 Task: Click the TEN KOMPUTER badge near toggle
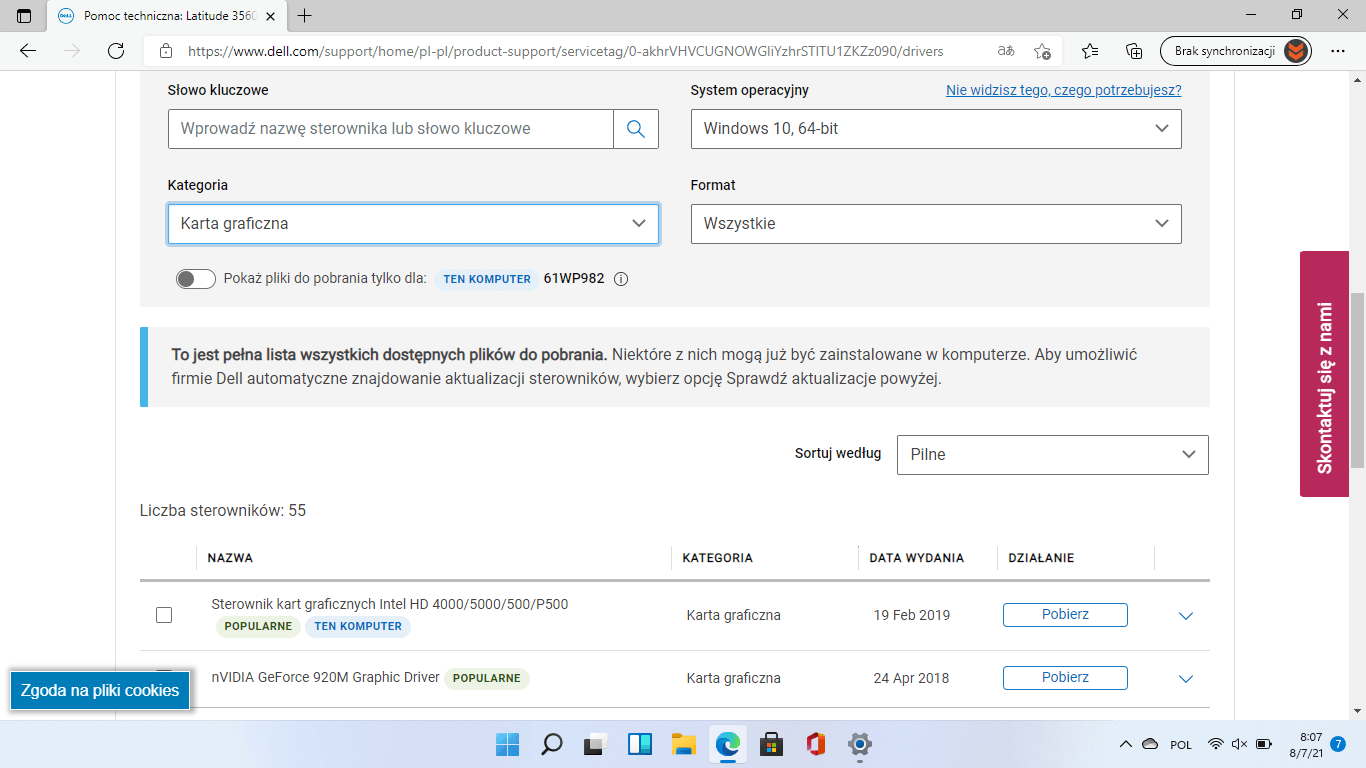(x=487, y=279)
